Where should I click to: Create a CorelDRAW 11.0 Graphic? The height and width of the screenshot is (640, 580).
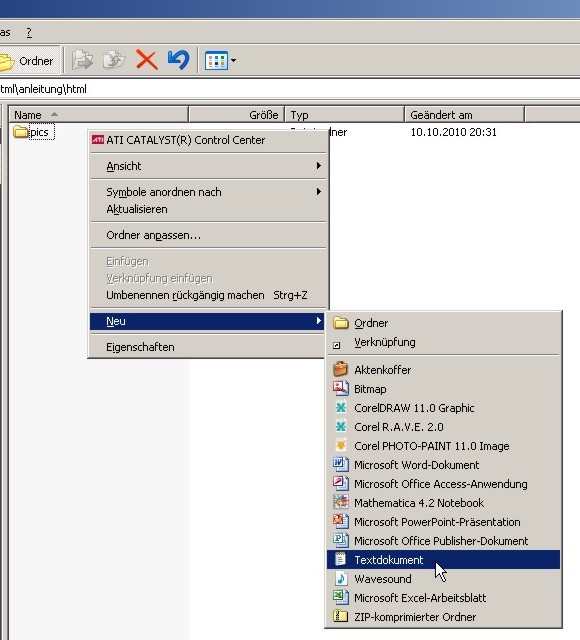click(x=443, y=408)
